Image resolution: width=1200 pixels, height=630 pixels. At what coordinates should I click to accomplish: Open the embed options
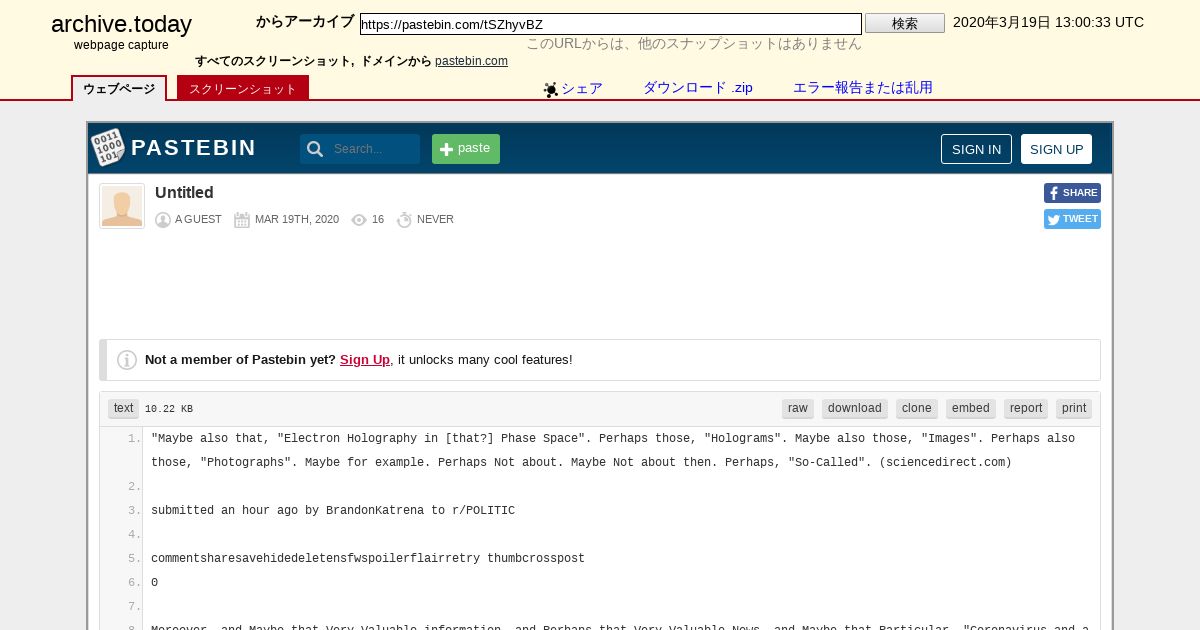[971, 408]
